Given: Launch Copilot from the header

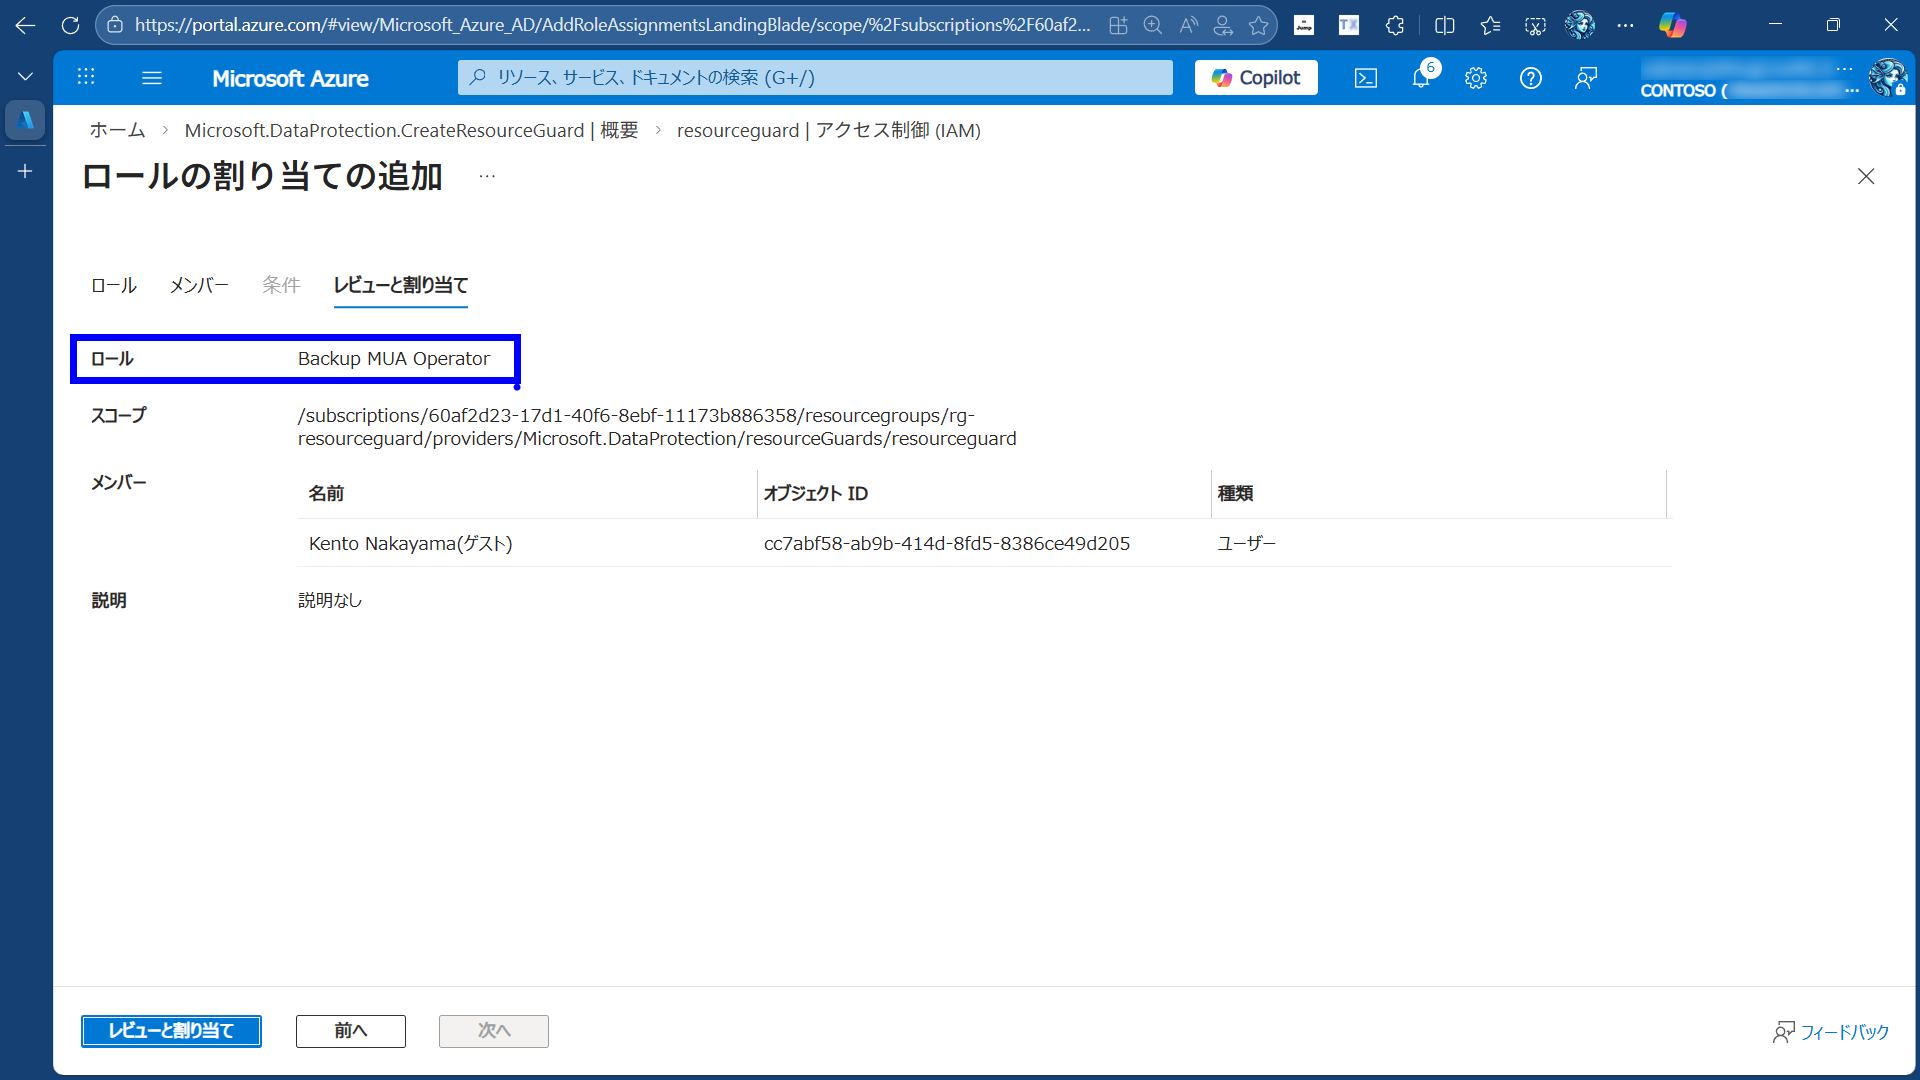Looking at the screenshot, I should (x=1255, y=77).
